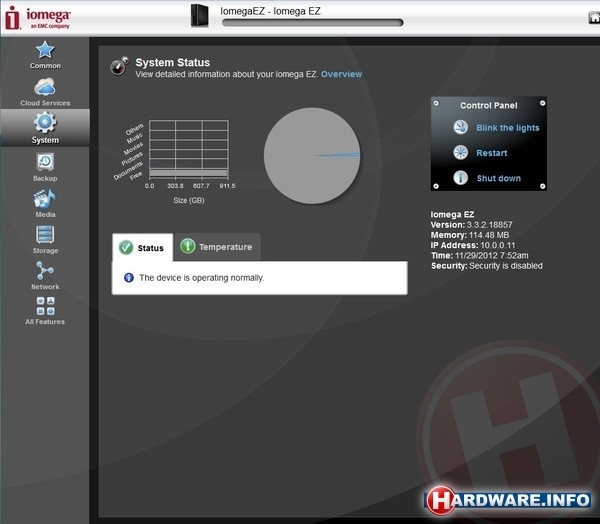Click the Restart link
The width and height of the screenshot is (600, 524).
tap(492, 153)
